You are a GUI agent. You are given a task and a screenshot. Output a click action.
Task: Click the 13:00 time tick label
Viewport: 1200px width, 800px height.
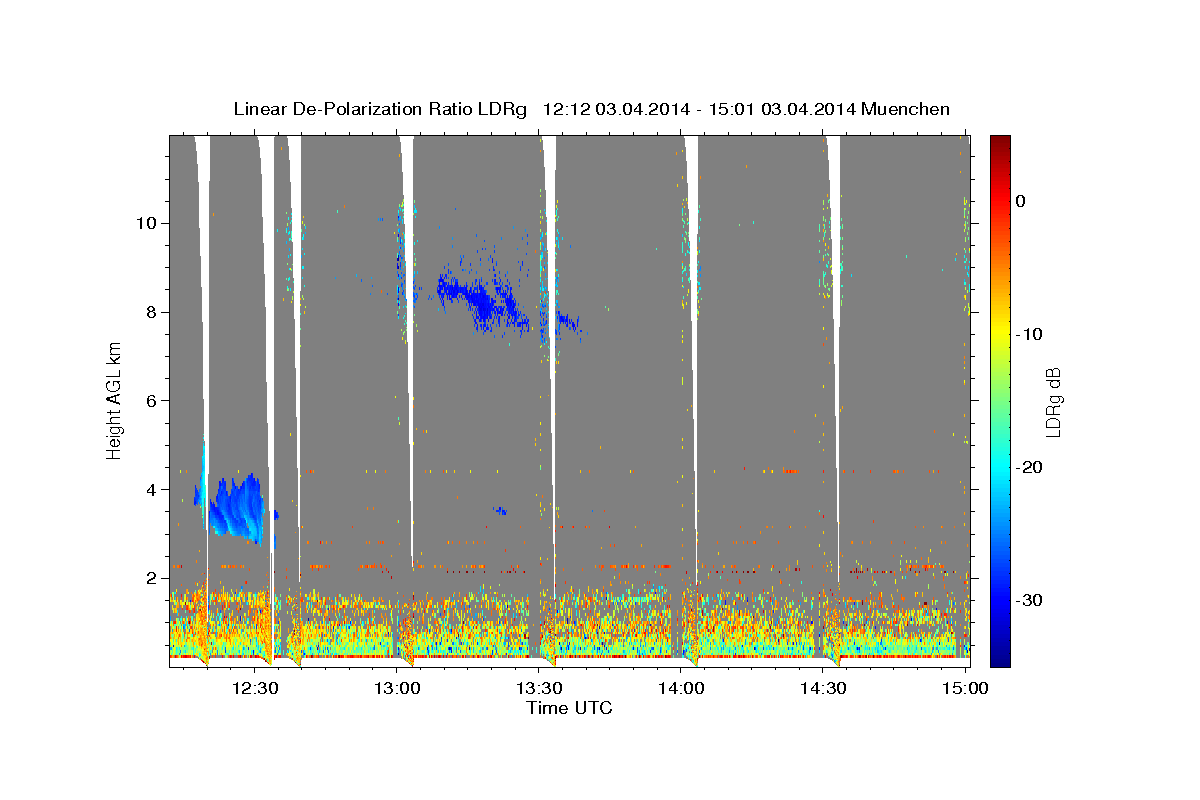(397, 688)
